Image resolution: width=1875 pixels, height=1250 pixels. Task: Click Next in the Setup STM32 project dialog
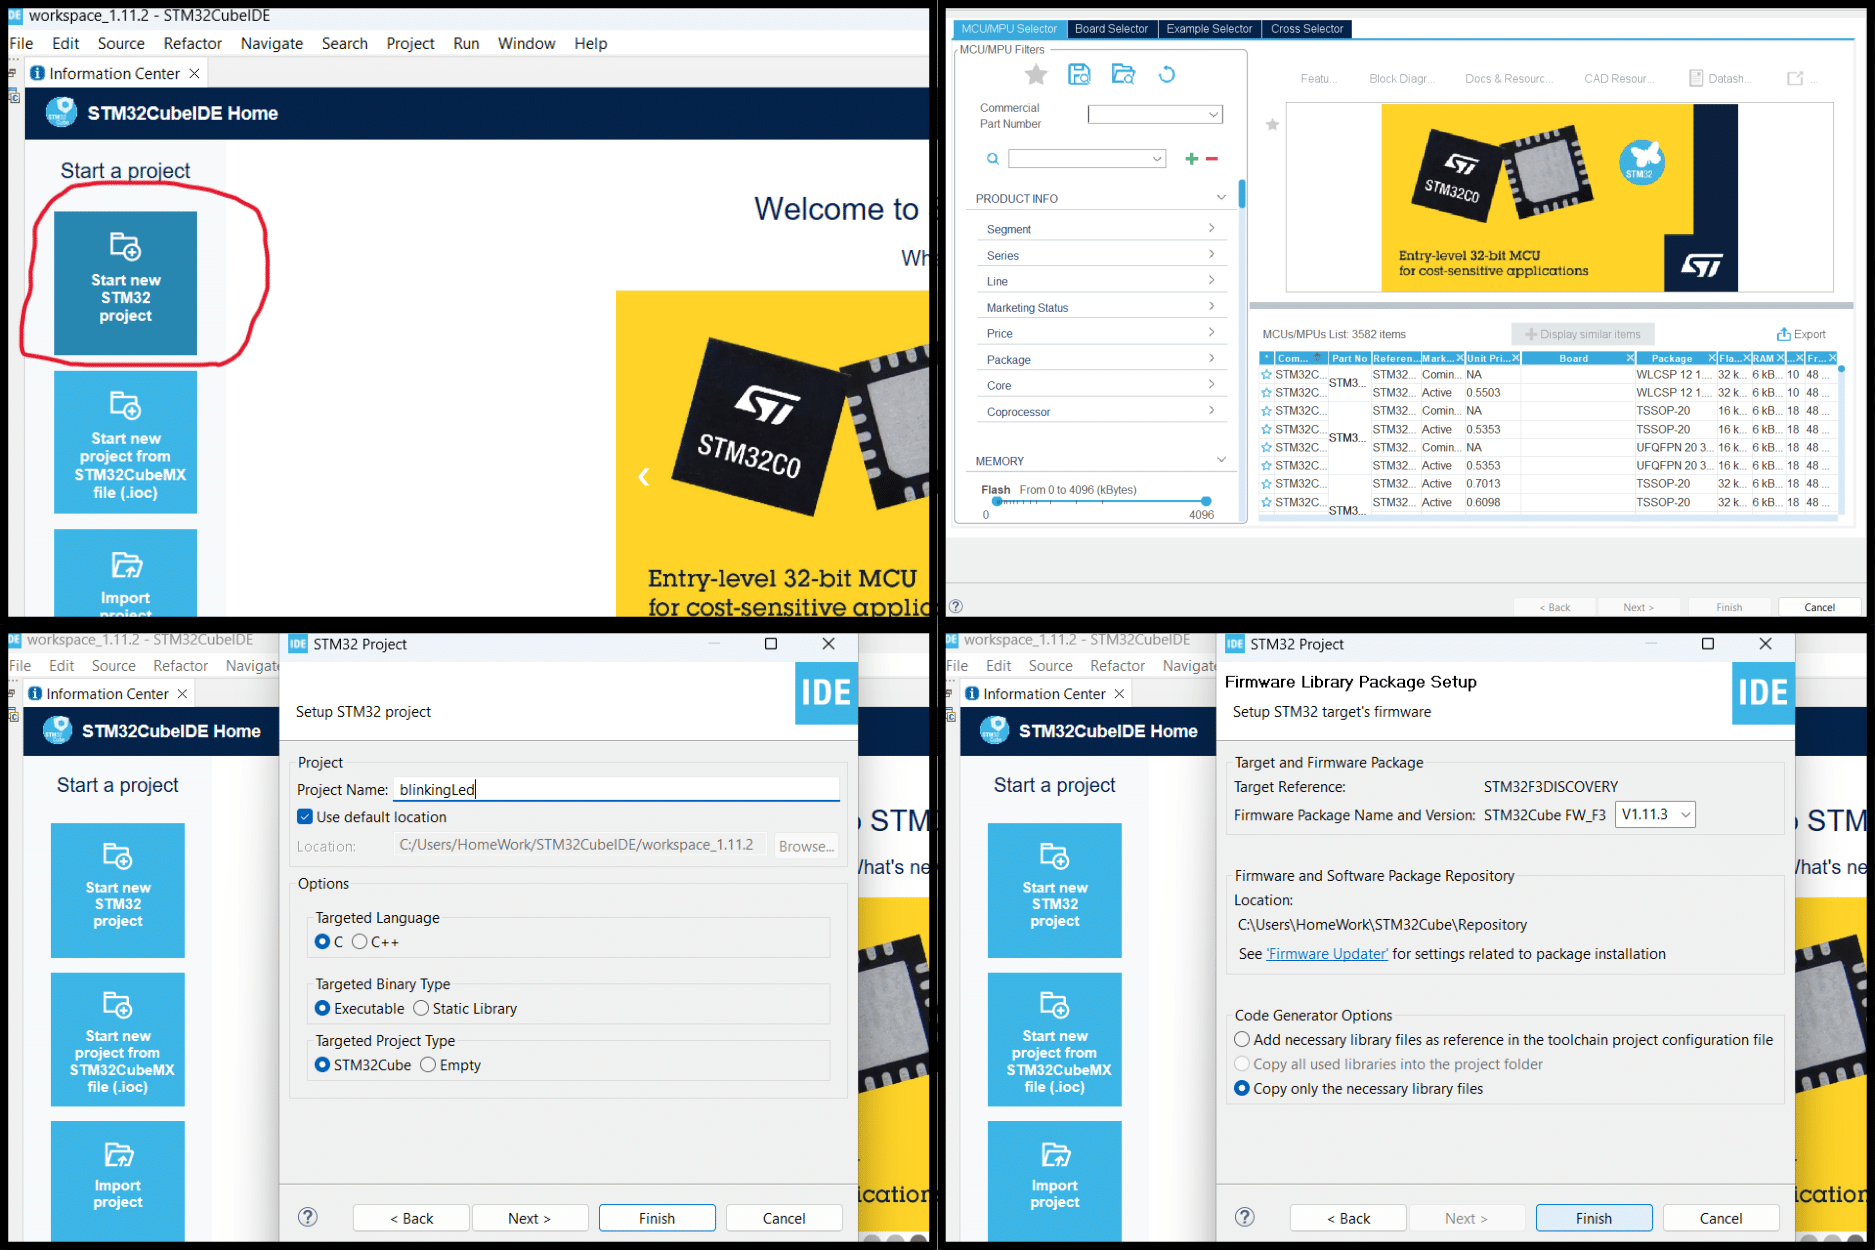pos(529,1218)
